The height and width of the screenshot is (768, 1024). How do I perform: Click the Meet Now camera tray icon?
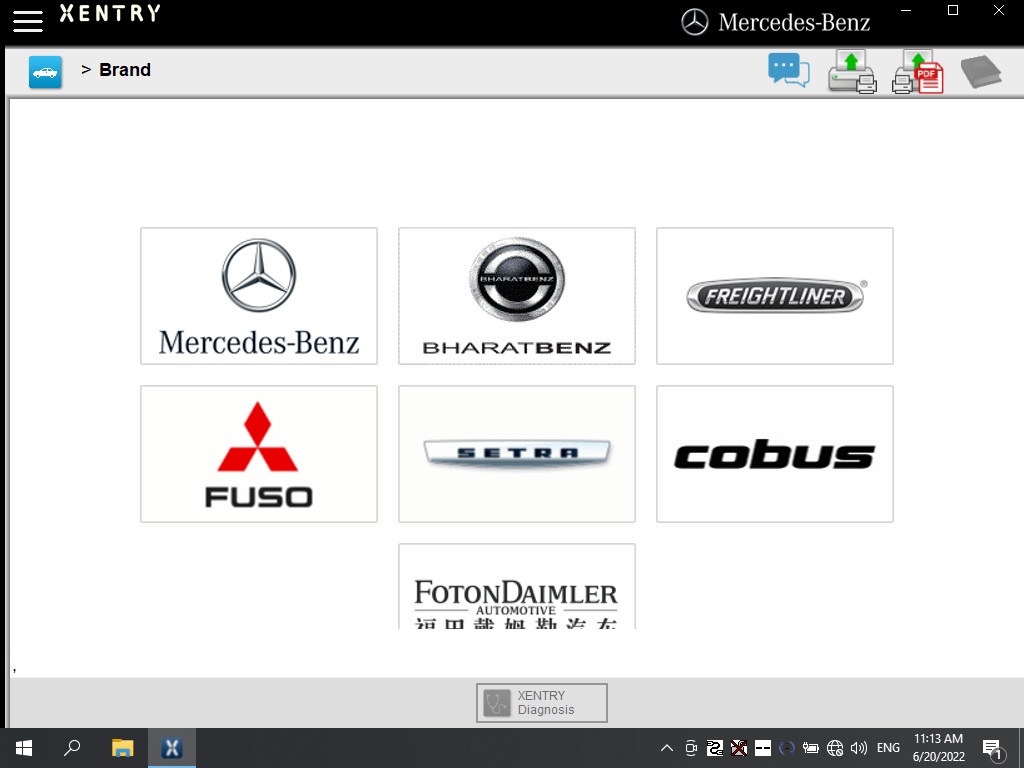(x=691, y=748)
